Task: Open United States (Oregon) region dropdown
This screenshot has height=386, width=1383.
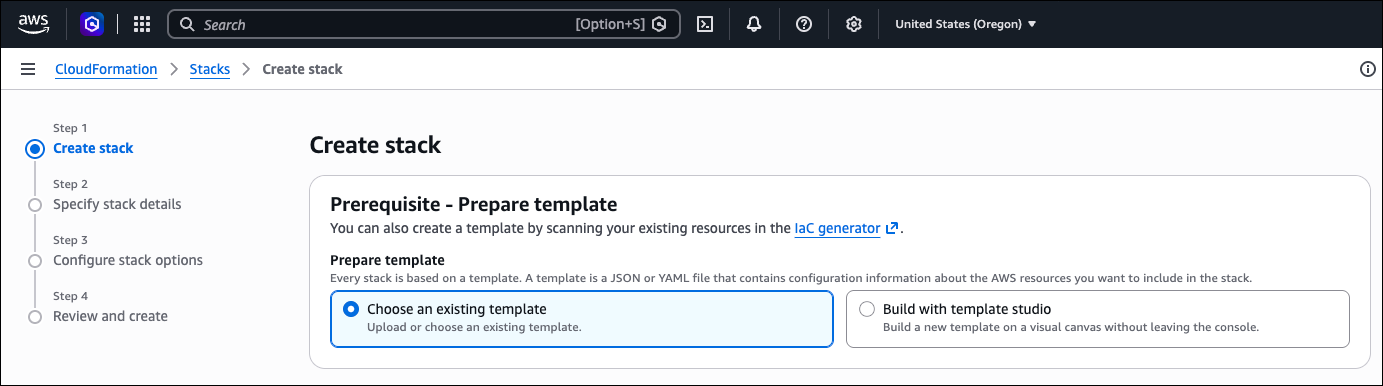Action: [x=965, y=24]
